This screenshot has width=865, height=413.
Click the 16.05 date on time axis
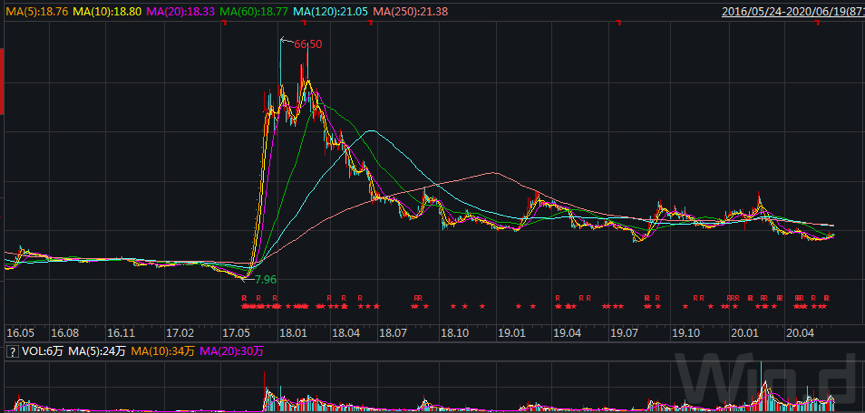[21, 331]
